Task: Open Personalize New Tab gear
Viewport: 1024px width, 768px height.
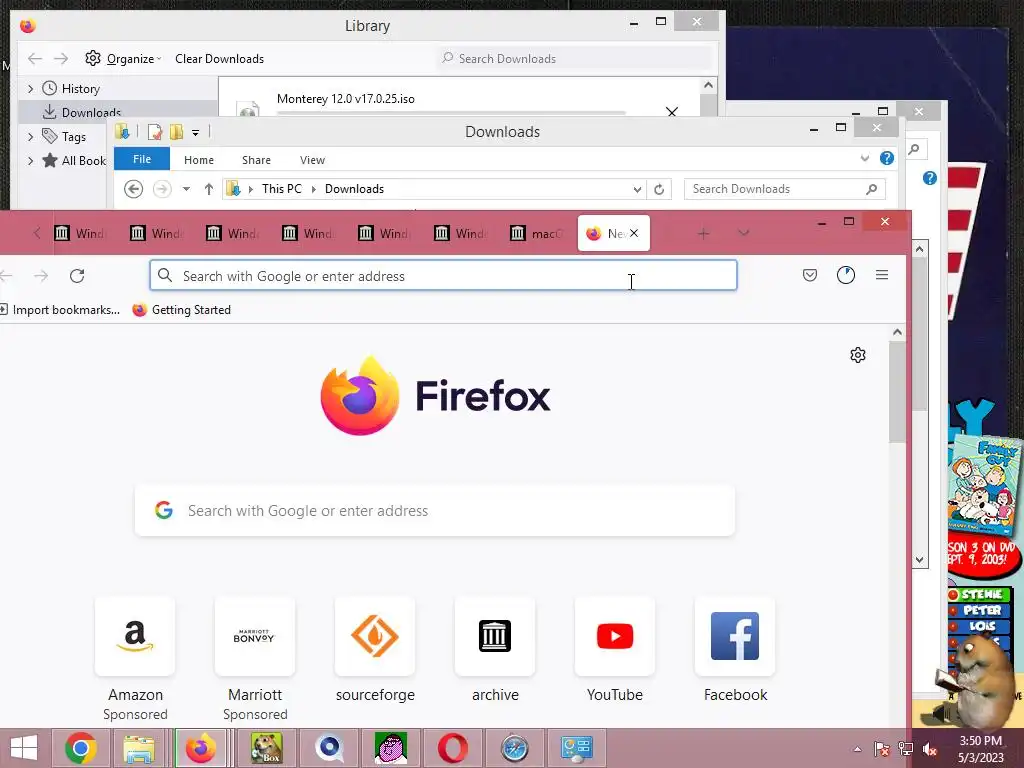Action: 857,355
